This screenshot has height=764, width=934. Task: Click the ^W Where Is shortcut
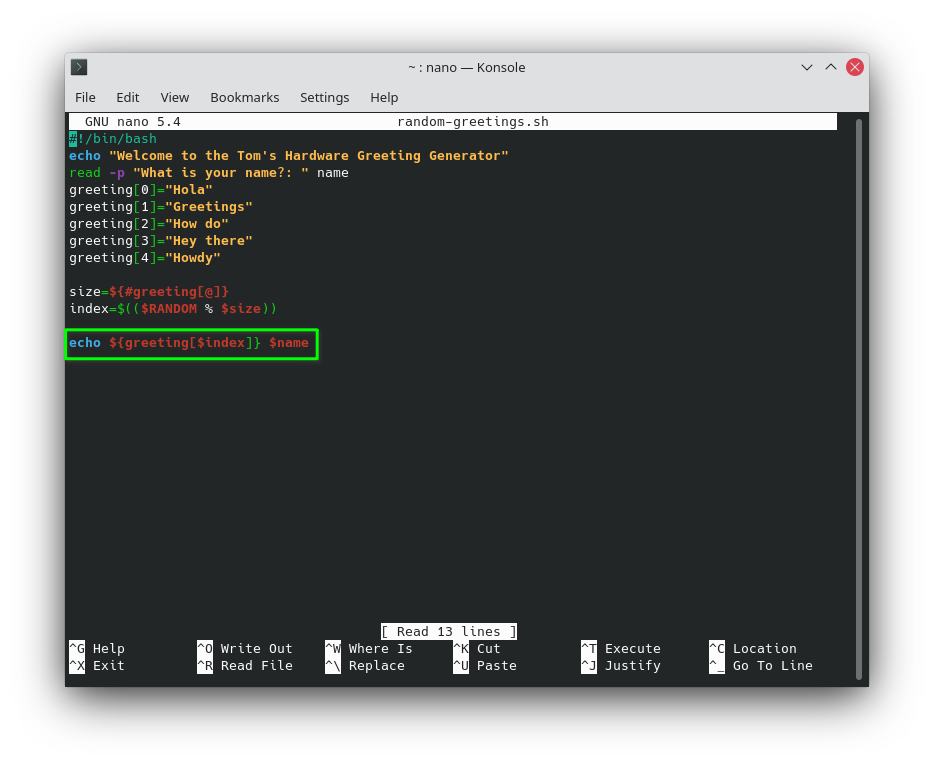pos(368,648)
